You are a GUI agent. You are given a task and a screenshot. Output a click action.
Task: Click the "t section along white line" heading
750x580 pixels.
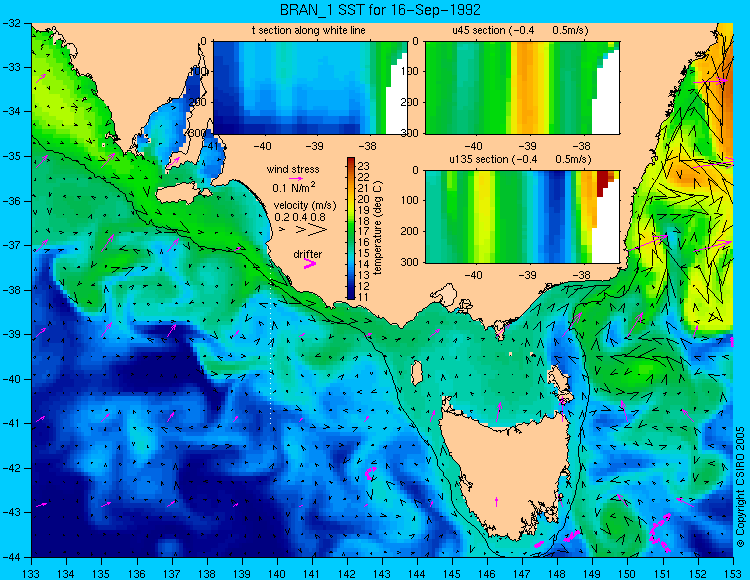(309, 30)
